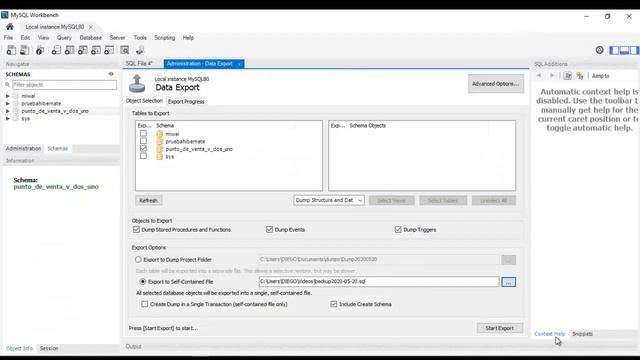Image resolution: width=640 pixels, height=360 pixels.
Task: Open the object inspector info icon
Action: tap(40, 50)
